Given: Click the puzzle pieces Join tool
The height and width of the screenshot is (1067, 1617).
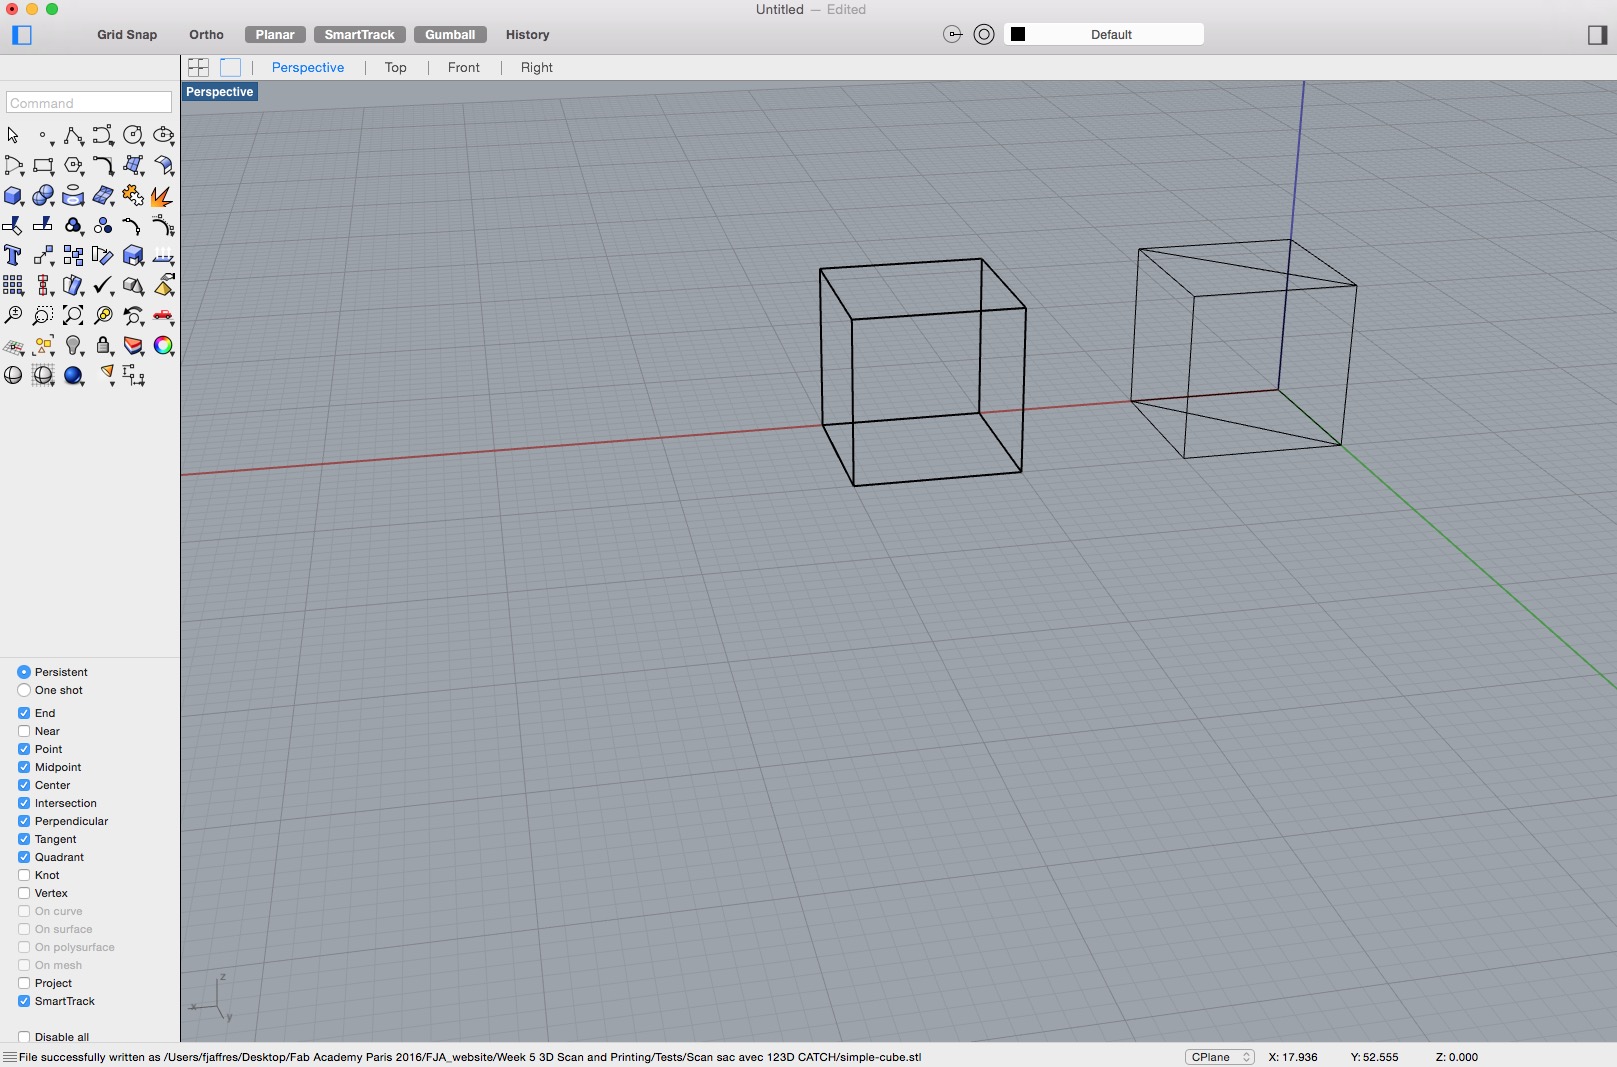Looking at the screenshot, I should (133, 196).
